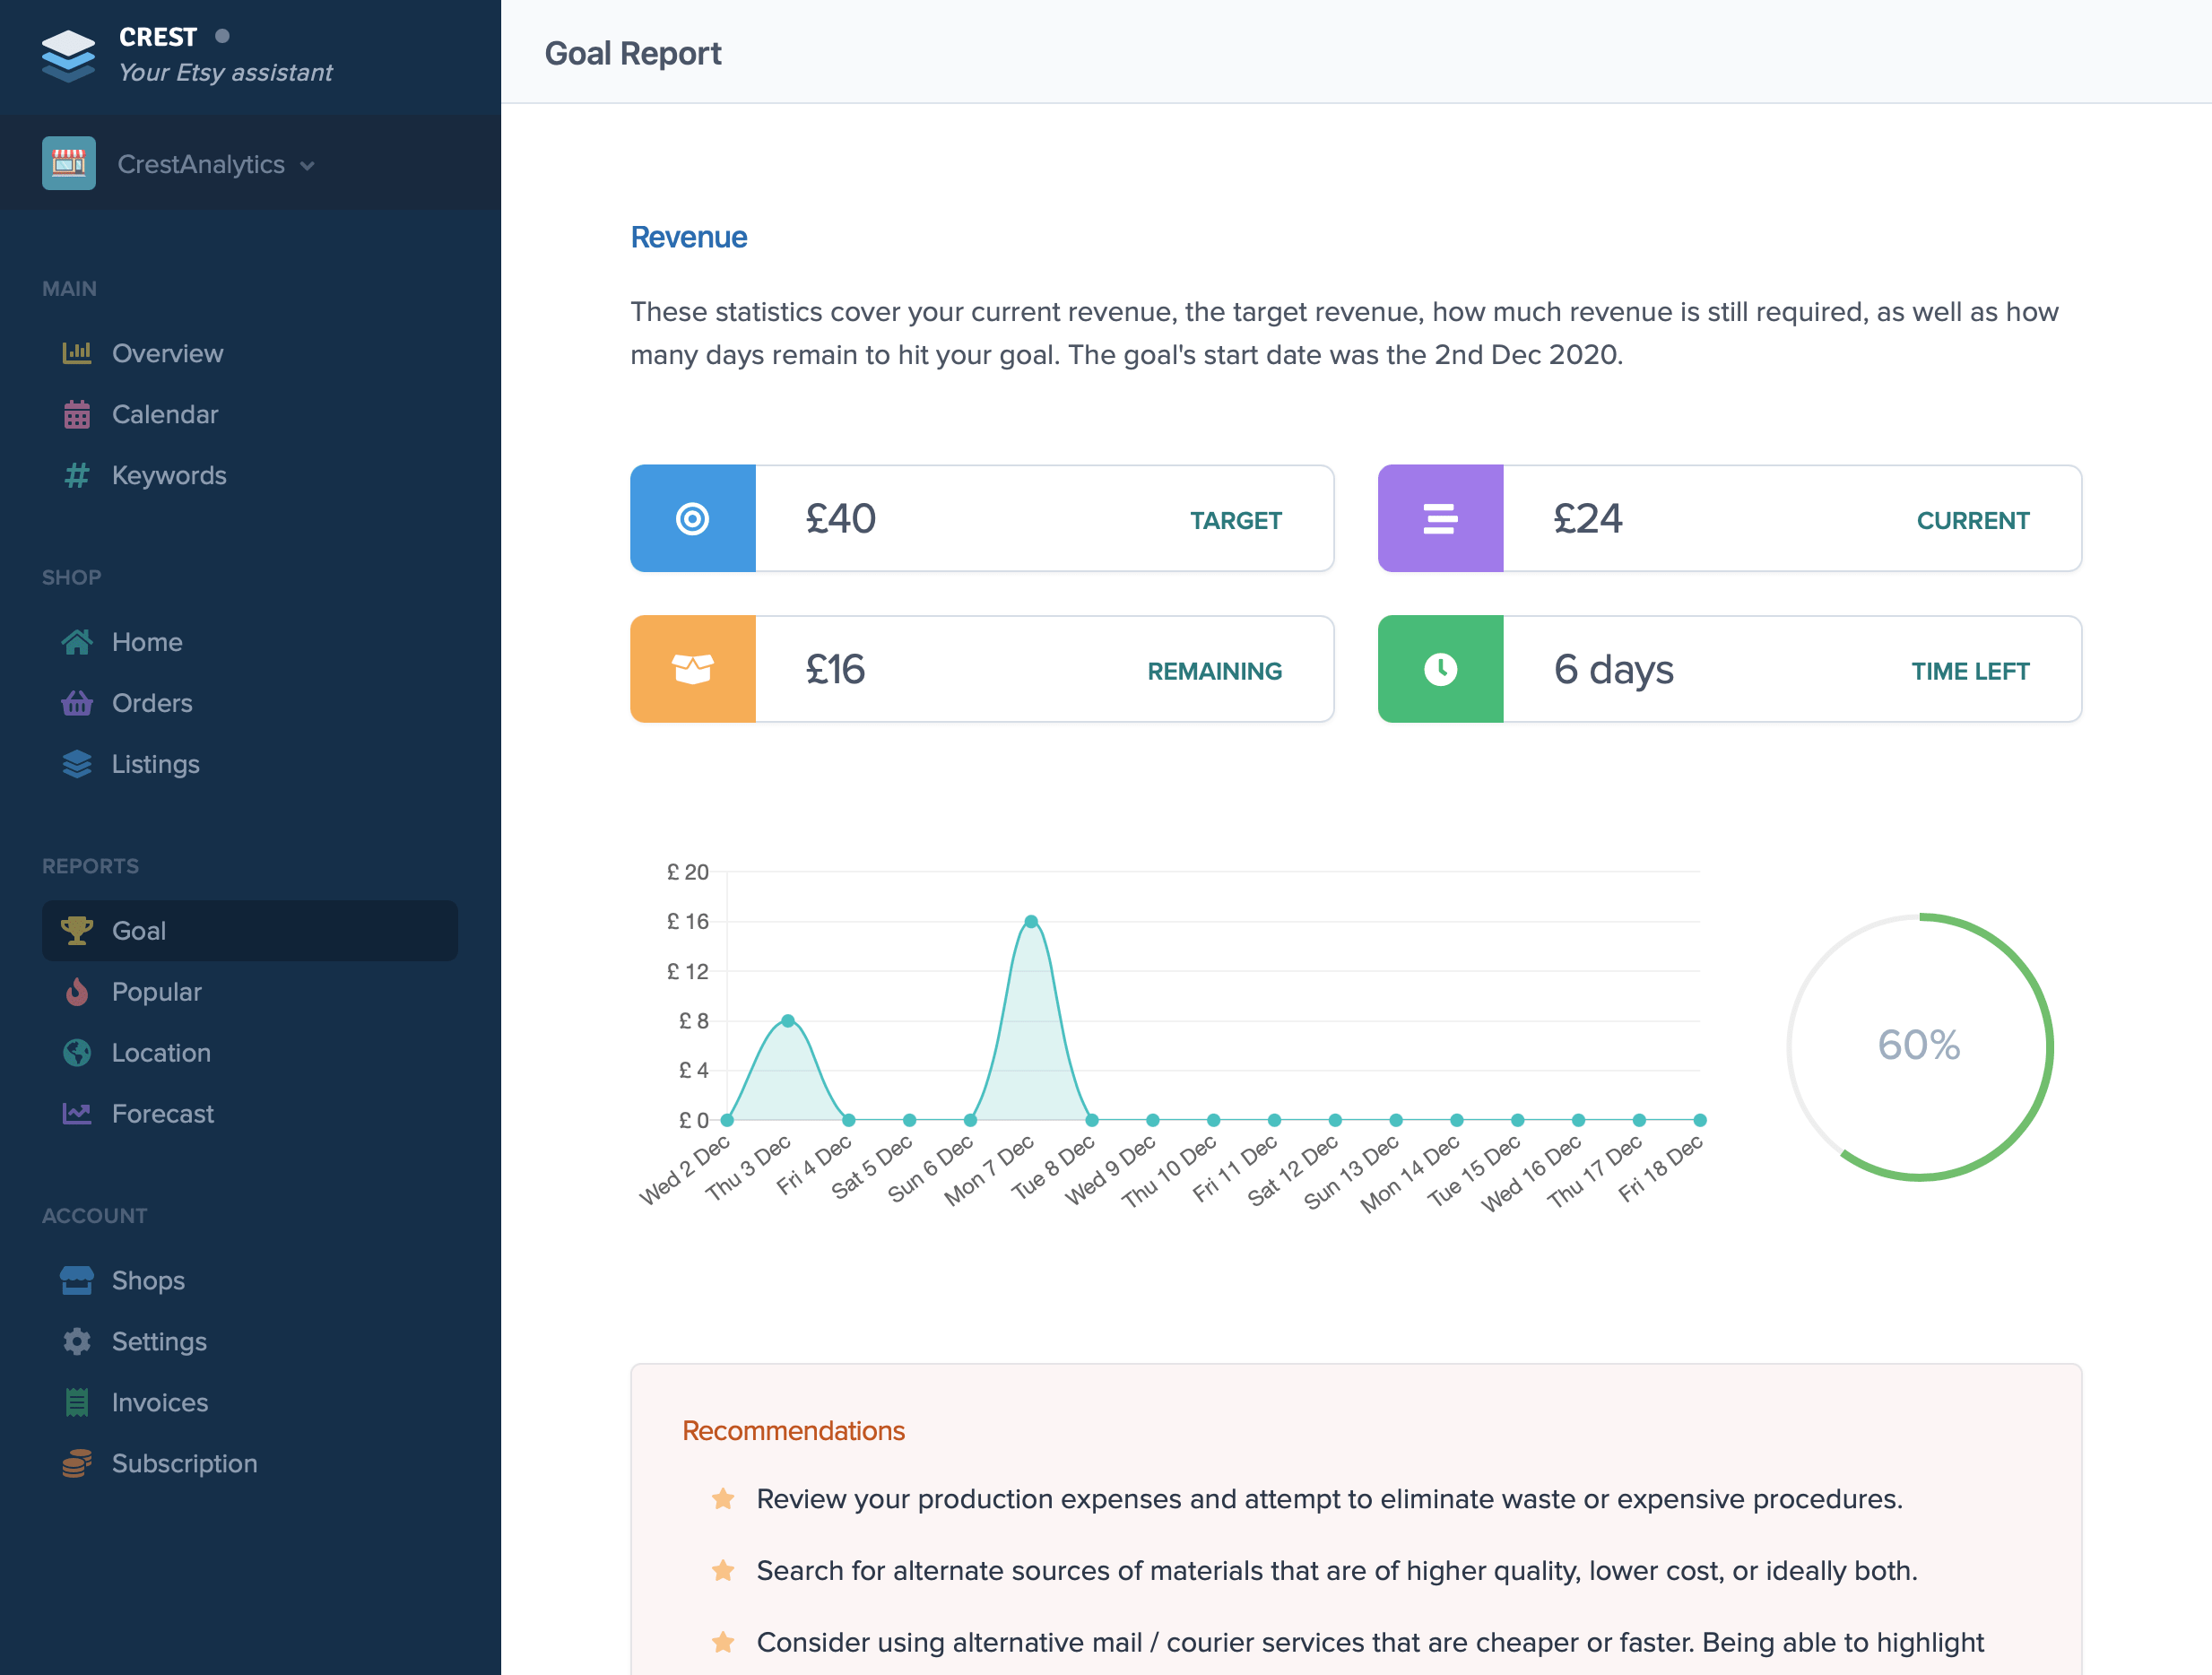Click the Calendar icon in sidebar

point(77,414)
